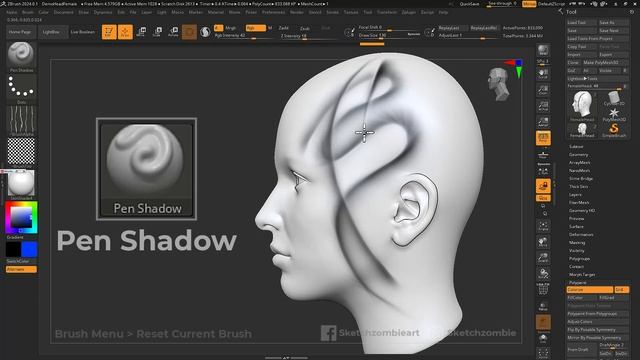Click the Frame mesh icon
The image size is (640, 360).
pyautogui.click(x=543, y=226)
